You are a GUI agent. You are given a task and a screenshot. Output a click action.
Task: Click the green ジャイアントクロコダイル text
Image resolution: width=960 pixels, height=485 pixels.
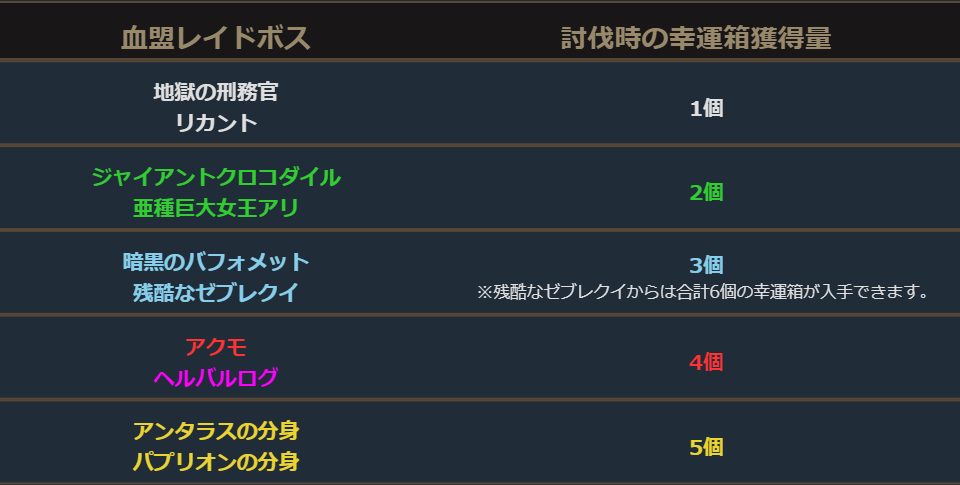pos(216,177)
